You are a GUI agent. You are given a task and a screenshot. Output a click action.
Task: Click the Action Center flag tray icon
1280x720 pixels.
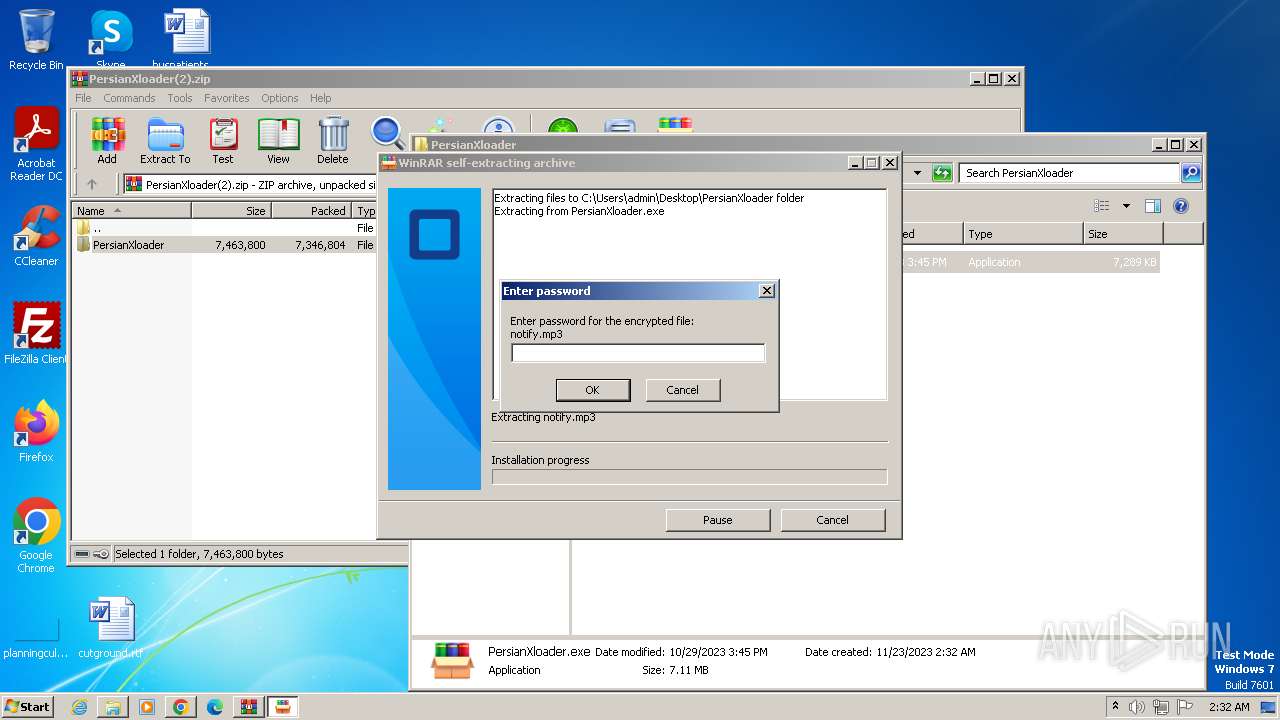[x=1185, y=707]
